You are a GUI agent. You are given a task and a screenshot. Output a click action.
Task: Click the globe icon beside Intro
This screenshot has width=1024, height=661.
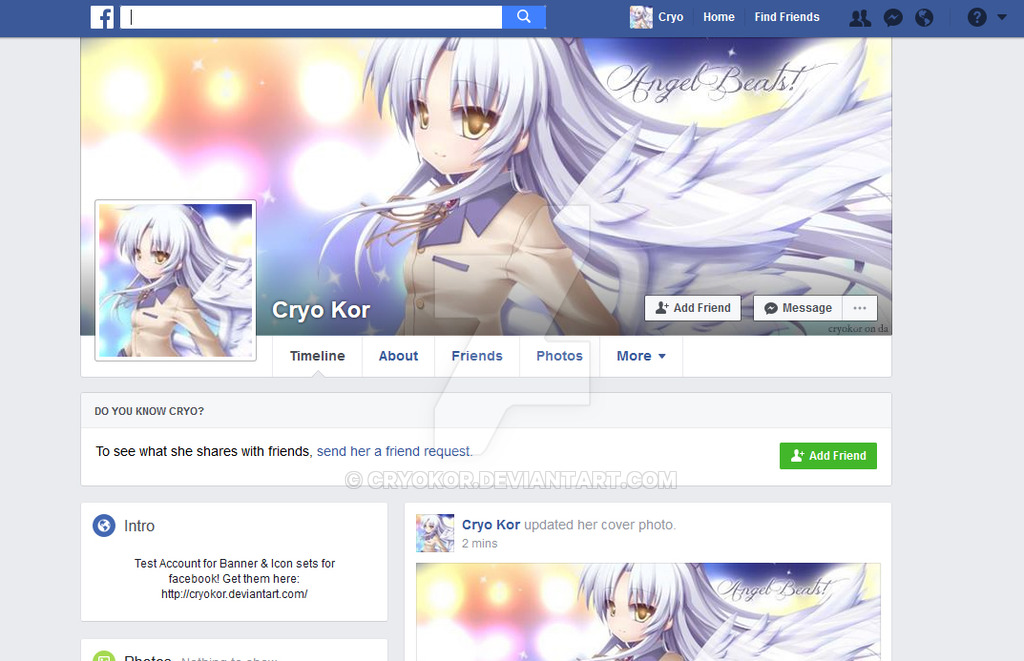pyautogui.click(x=104, y=525)
